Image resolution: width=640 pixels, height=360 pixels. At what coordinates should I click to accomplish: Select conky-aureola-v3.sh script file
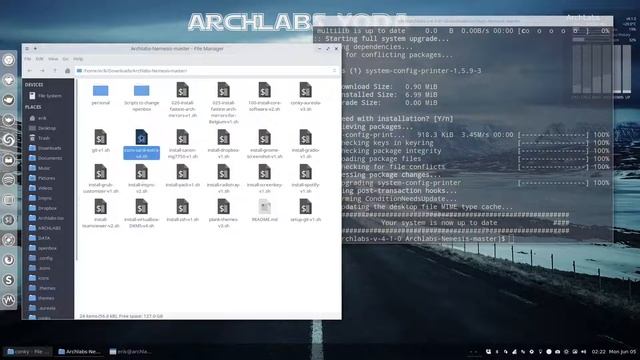click(x=305, y=97)
